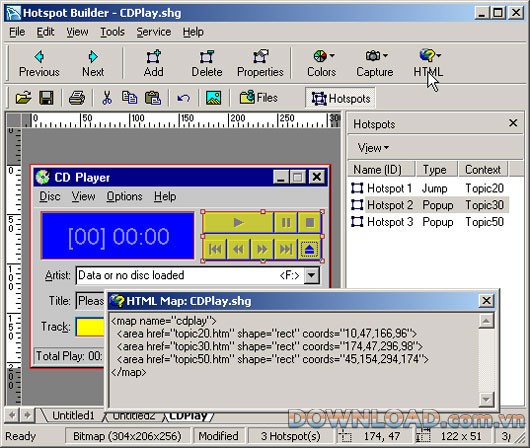The image size is (530, 448).
Task: Close the HTML Map window
Action: [x=486, y=300]
